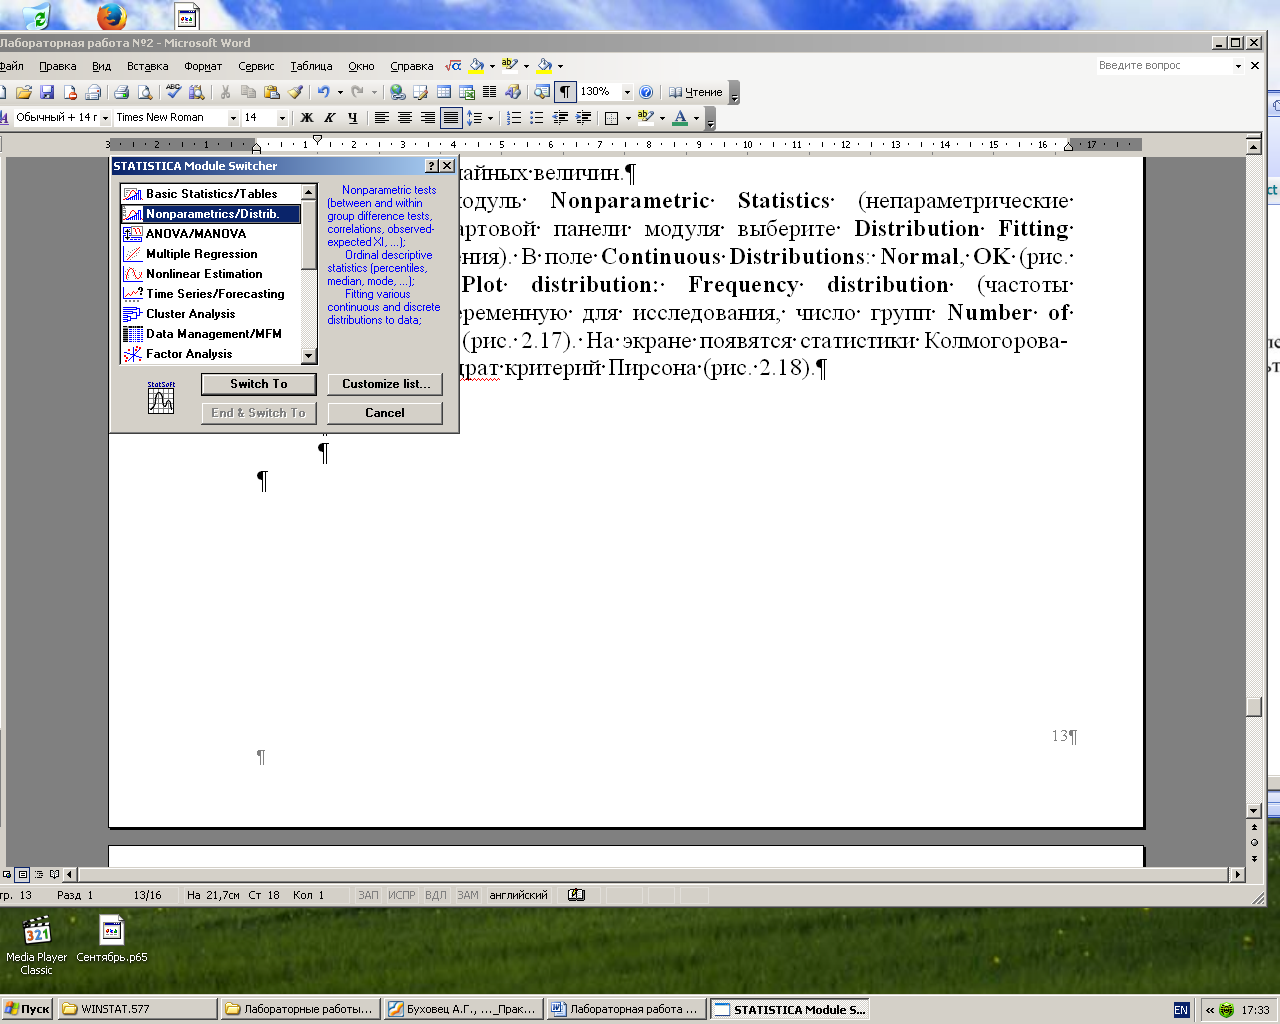
Task: Center align text
Action: click(404, 118)
